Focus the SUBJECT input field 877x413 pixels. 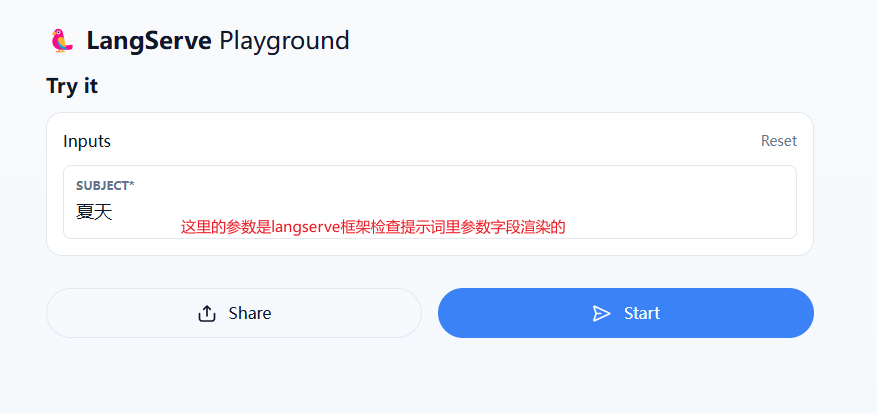coord(430,202)
